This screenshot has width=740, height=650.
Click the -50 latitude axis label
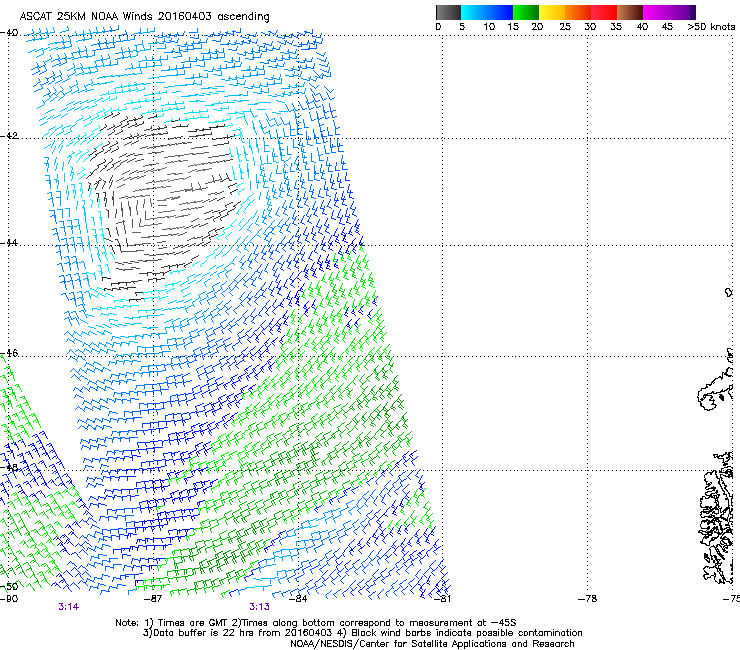pyautogui.click(x=9, y=587)
